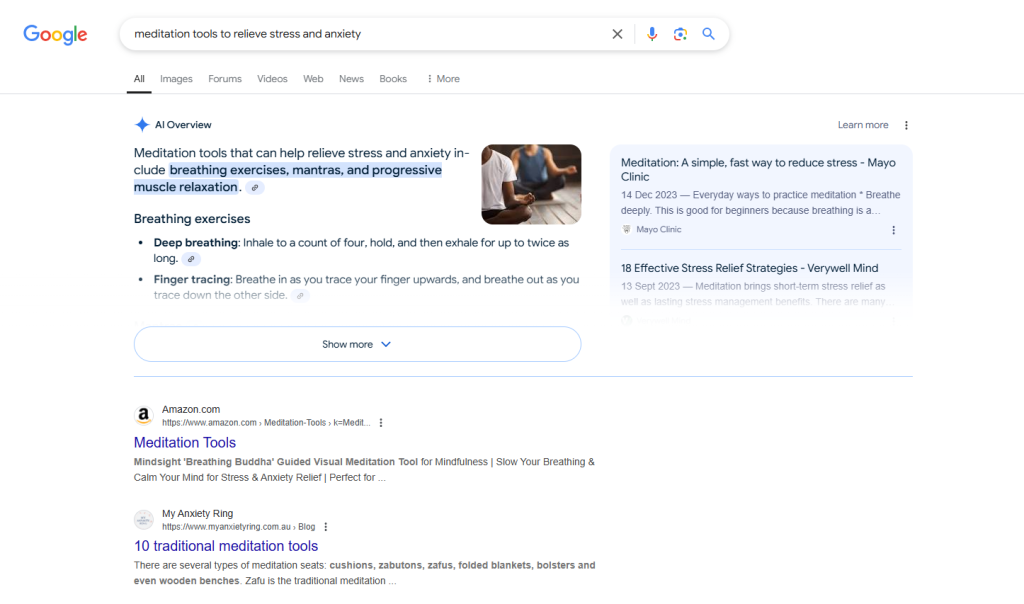The width and height of the screenshot is (1024, 604).
Task: Open the 10 traditional meditation tools result
Action: (224, 546)
